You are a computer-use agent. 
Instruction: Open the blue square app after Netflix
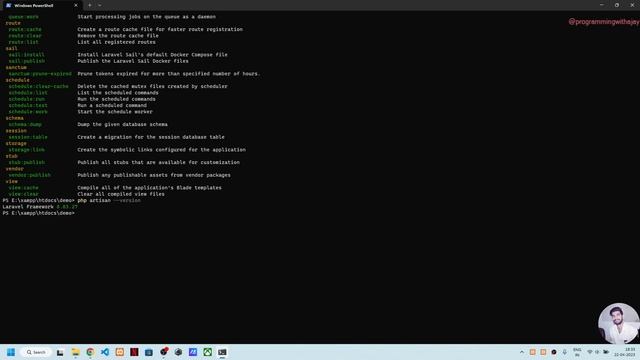pos(149,352)
